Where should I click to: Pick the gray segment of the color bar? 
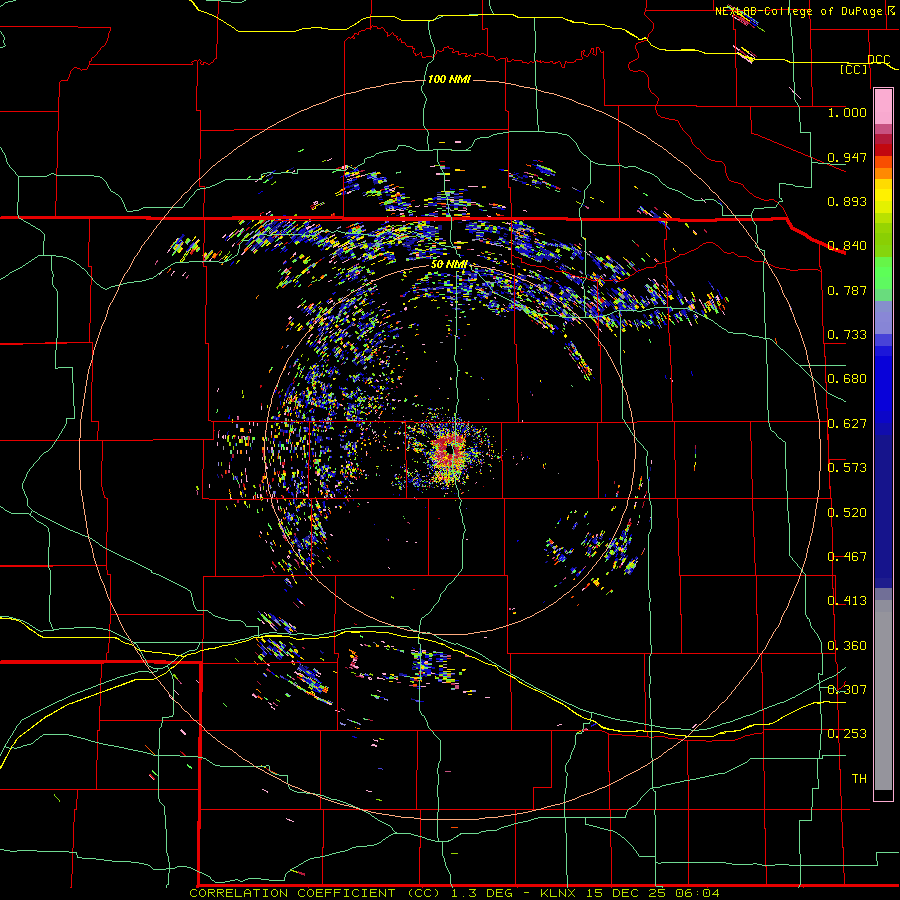pos(883,695)
